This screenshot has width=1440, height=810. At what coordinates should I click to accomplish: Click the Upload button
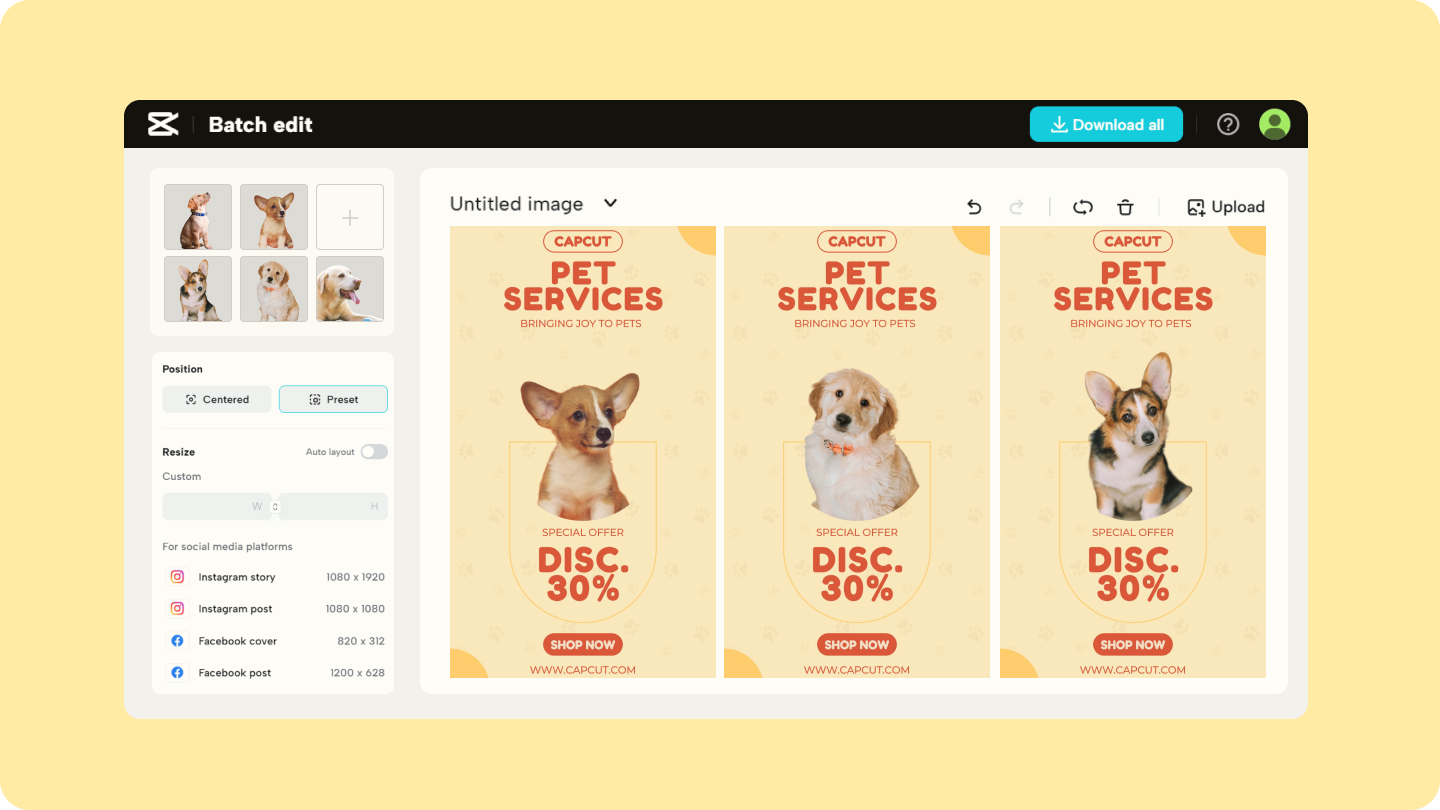1225,207
